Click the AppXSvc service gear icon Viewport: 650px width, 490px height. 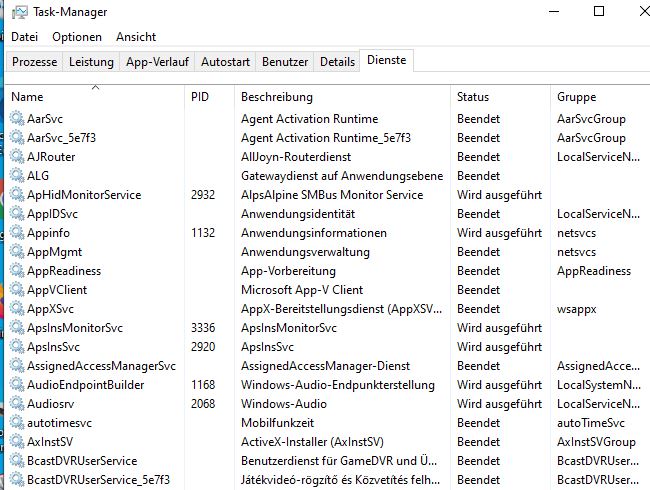pos(17,309)
